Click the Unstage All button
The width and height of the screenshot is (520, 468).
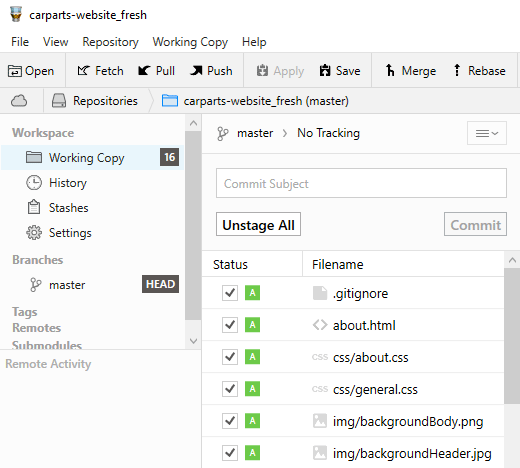tap(258, 224)
